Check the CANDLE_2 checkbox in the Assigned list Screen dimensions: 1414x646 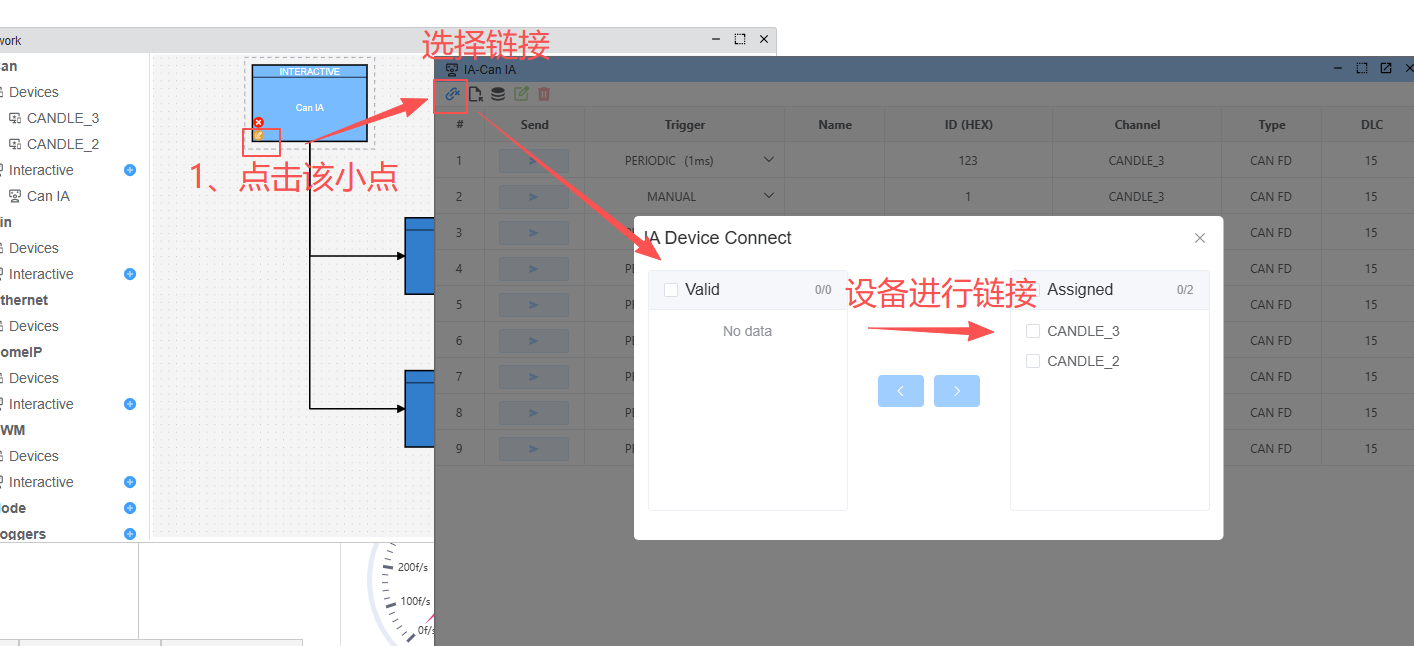1033,361
